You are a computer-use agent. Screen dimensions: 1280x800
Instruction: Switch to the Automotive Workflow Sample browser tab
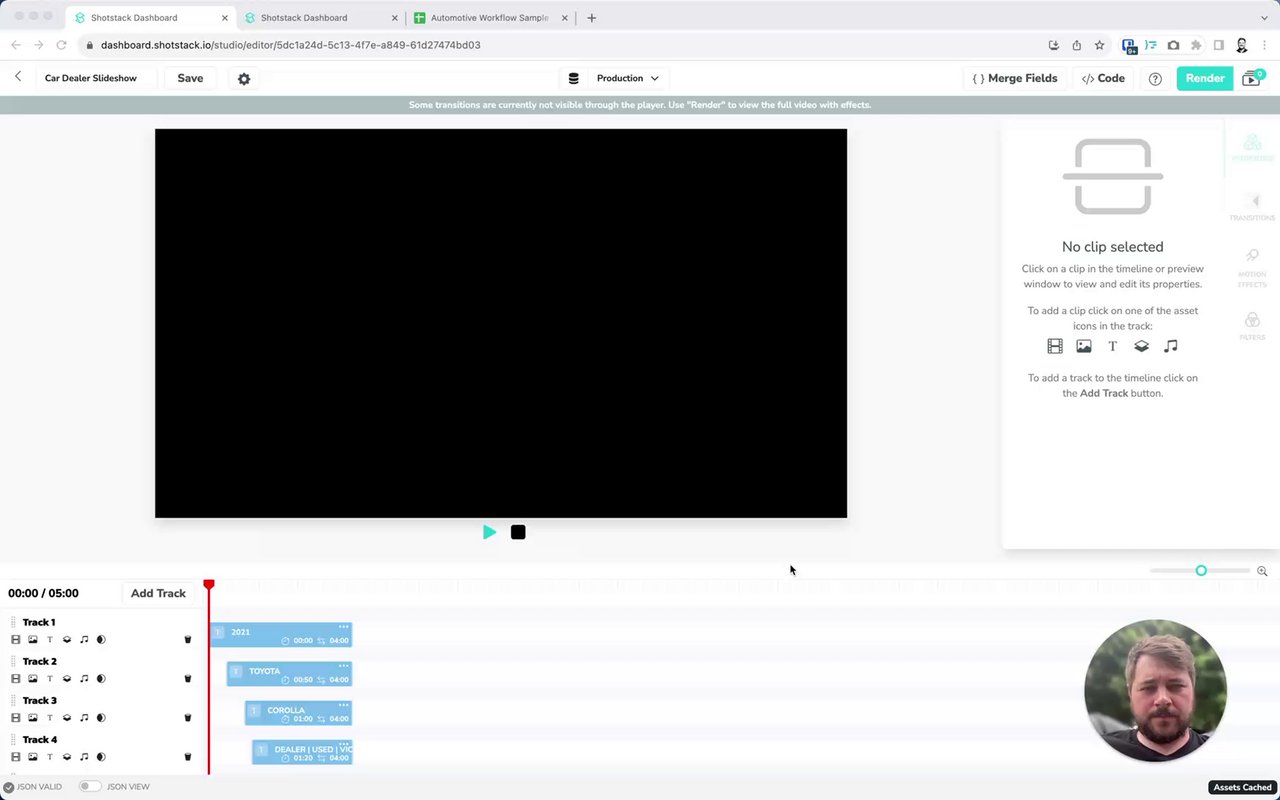[x=491, y=18]
